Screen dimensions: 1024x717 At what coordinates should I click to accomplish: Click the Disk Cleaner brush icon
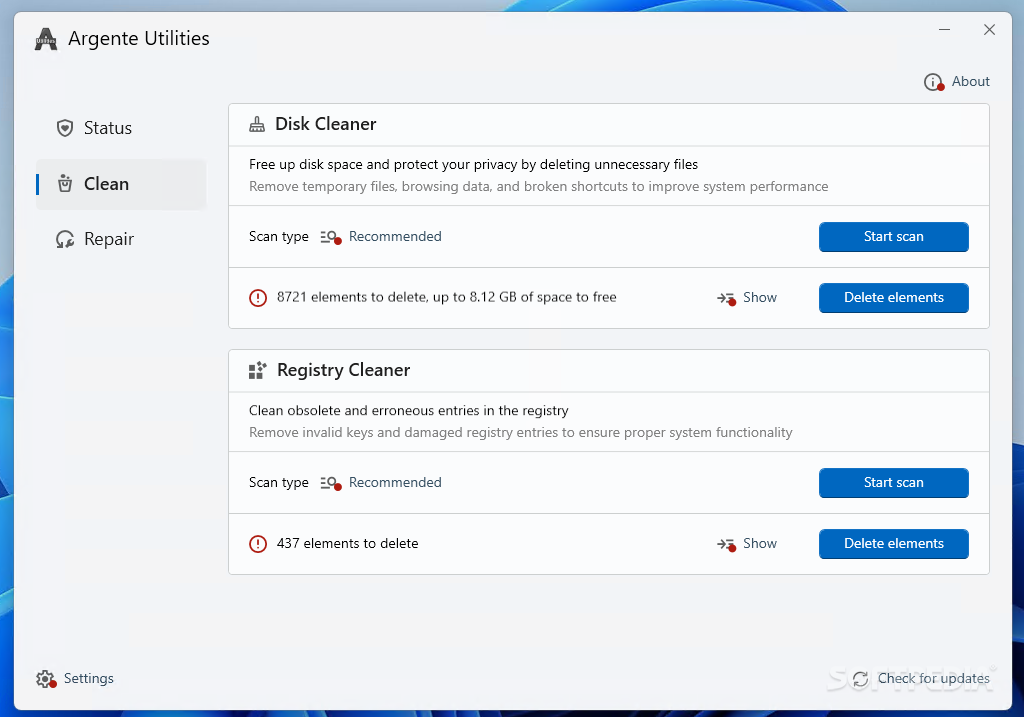click(257, 124)
